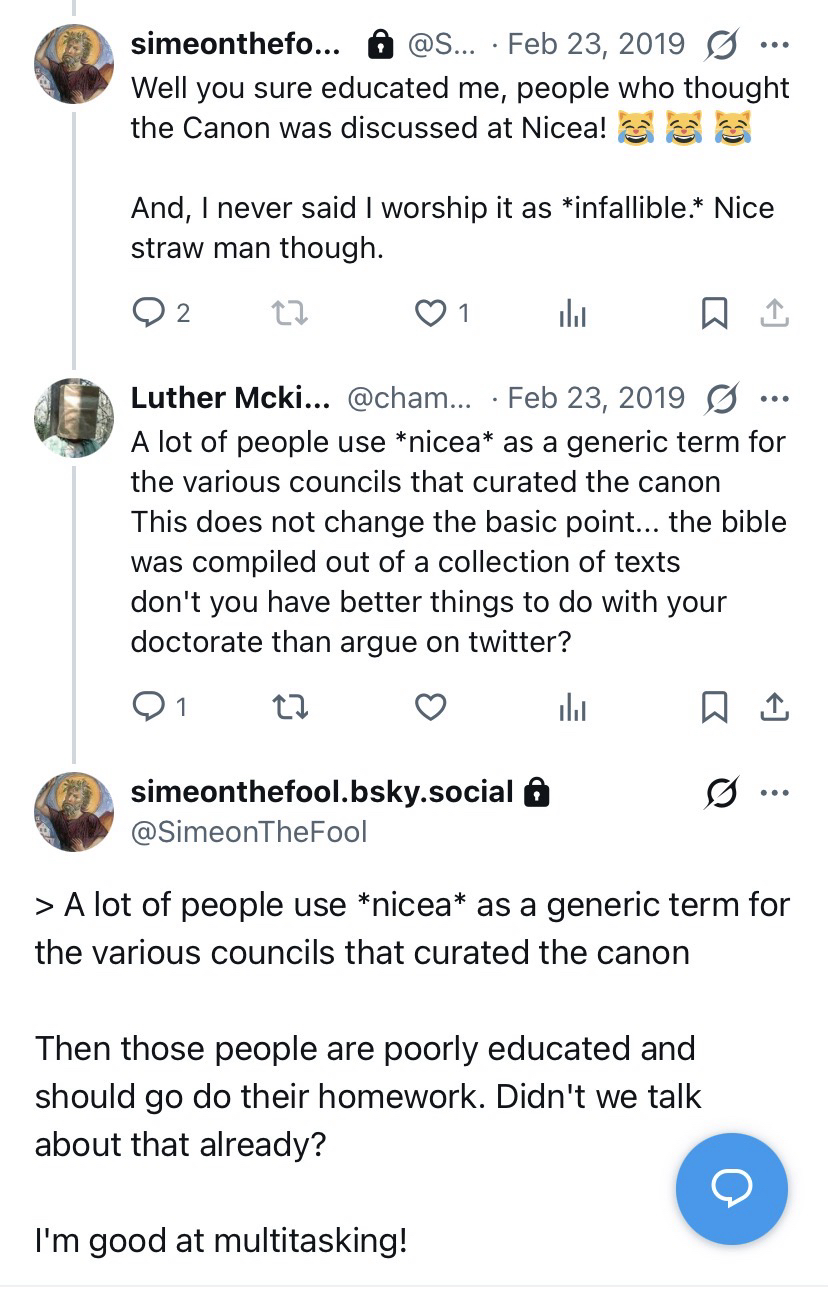Tap the blue floating reply button
This screenshot has width=828, height=1291.
pos(731,1188)
